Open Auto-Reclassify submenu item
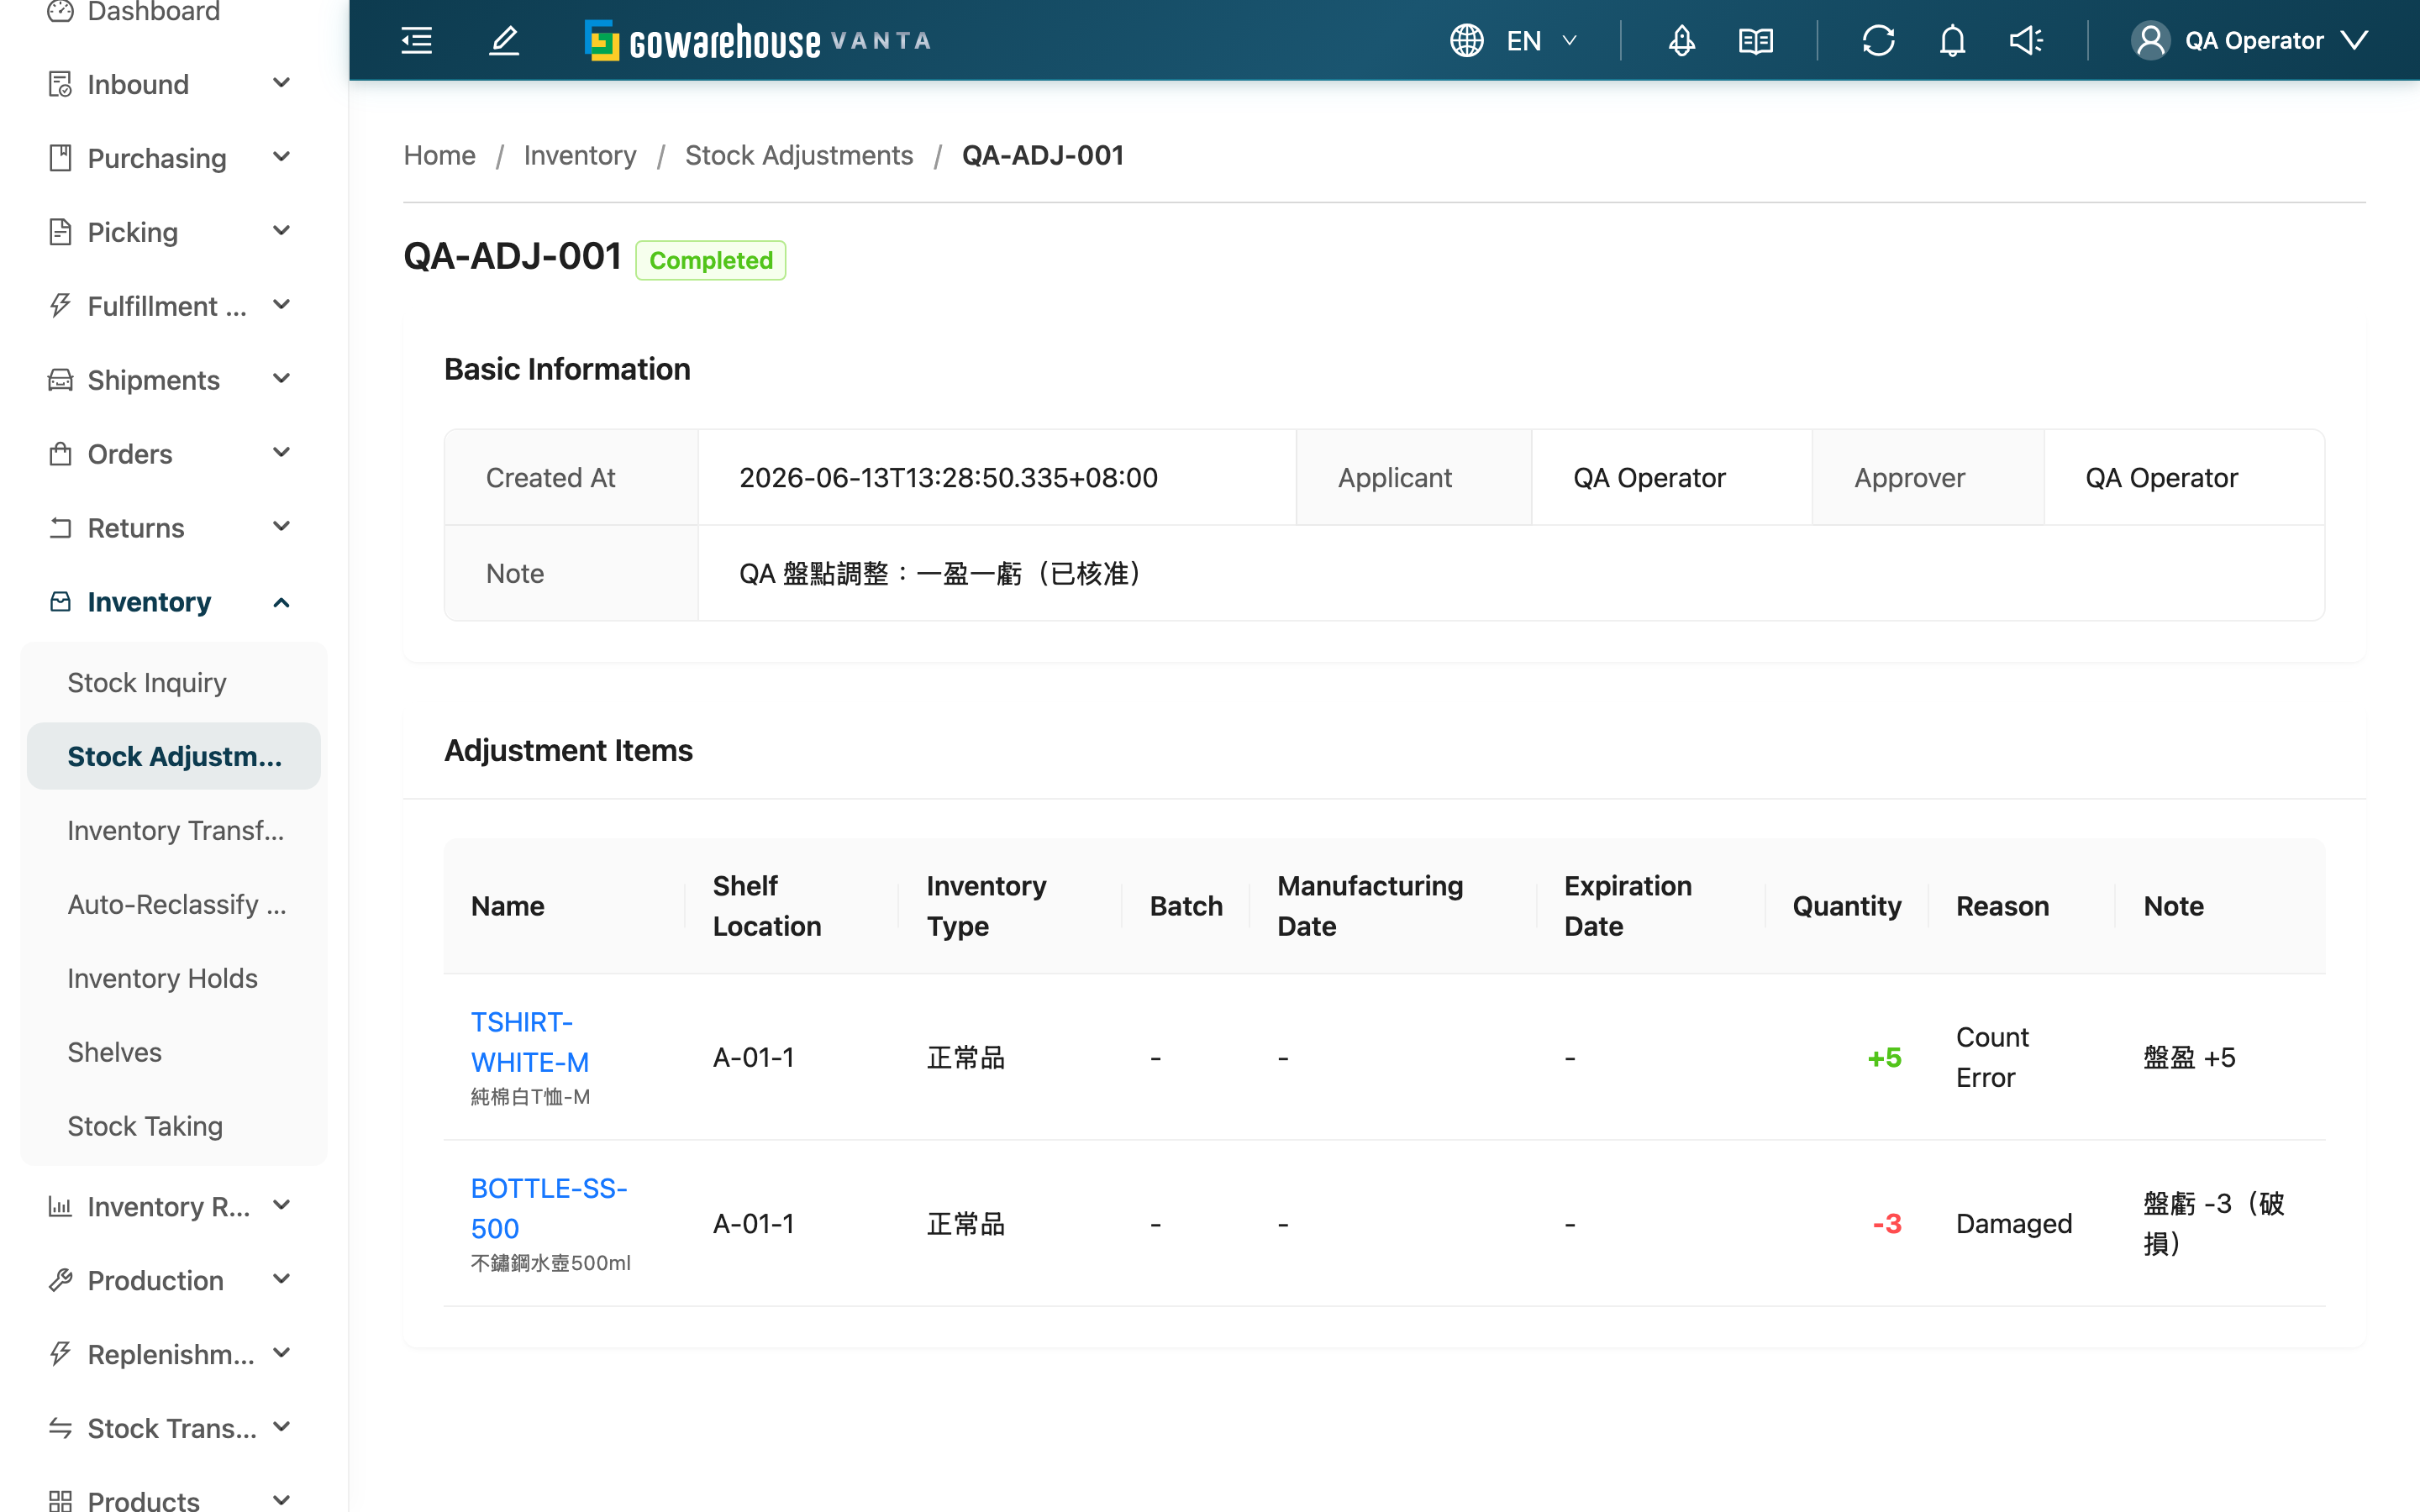2420x1512 pixels. click(x=174, y=904)
